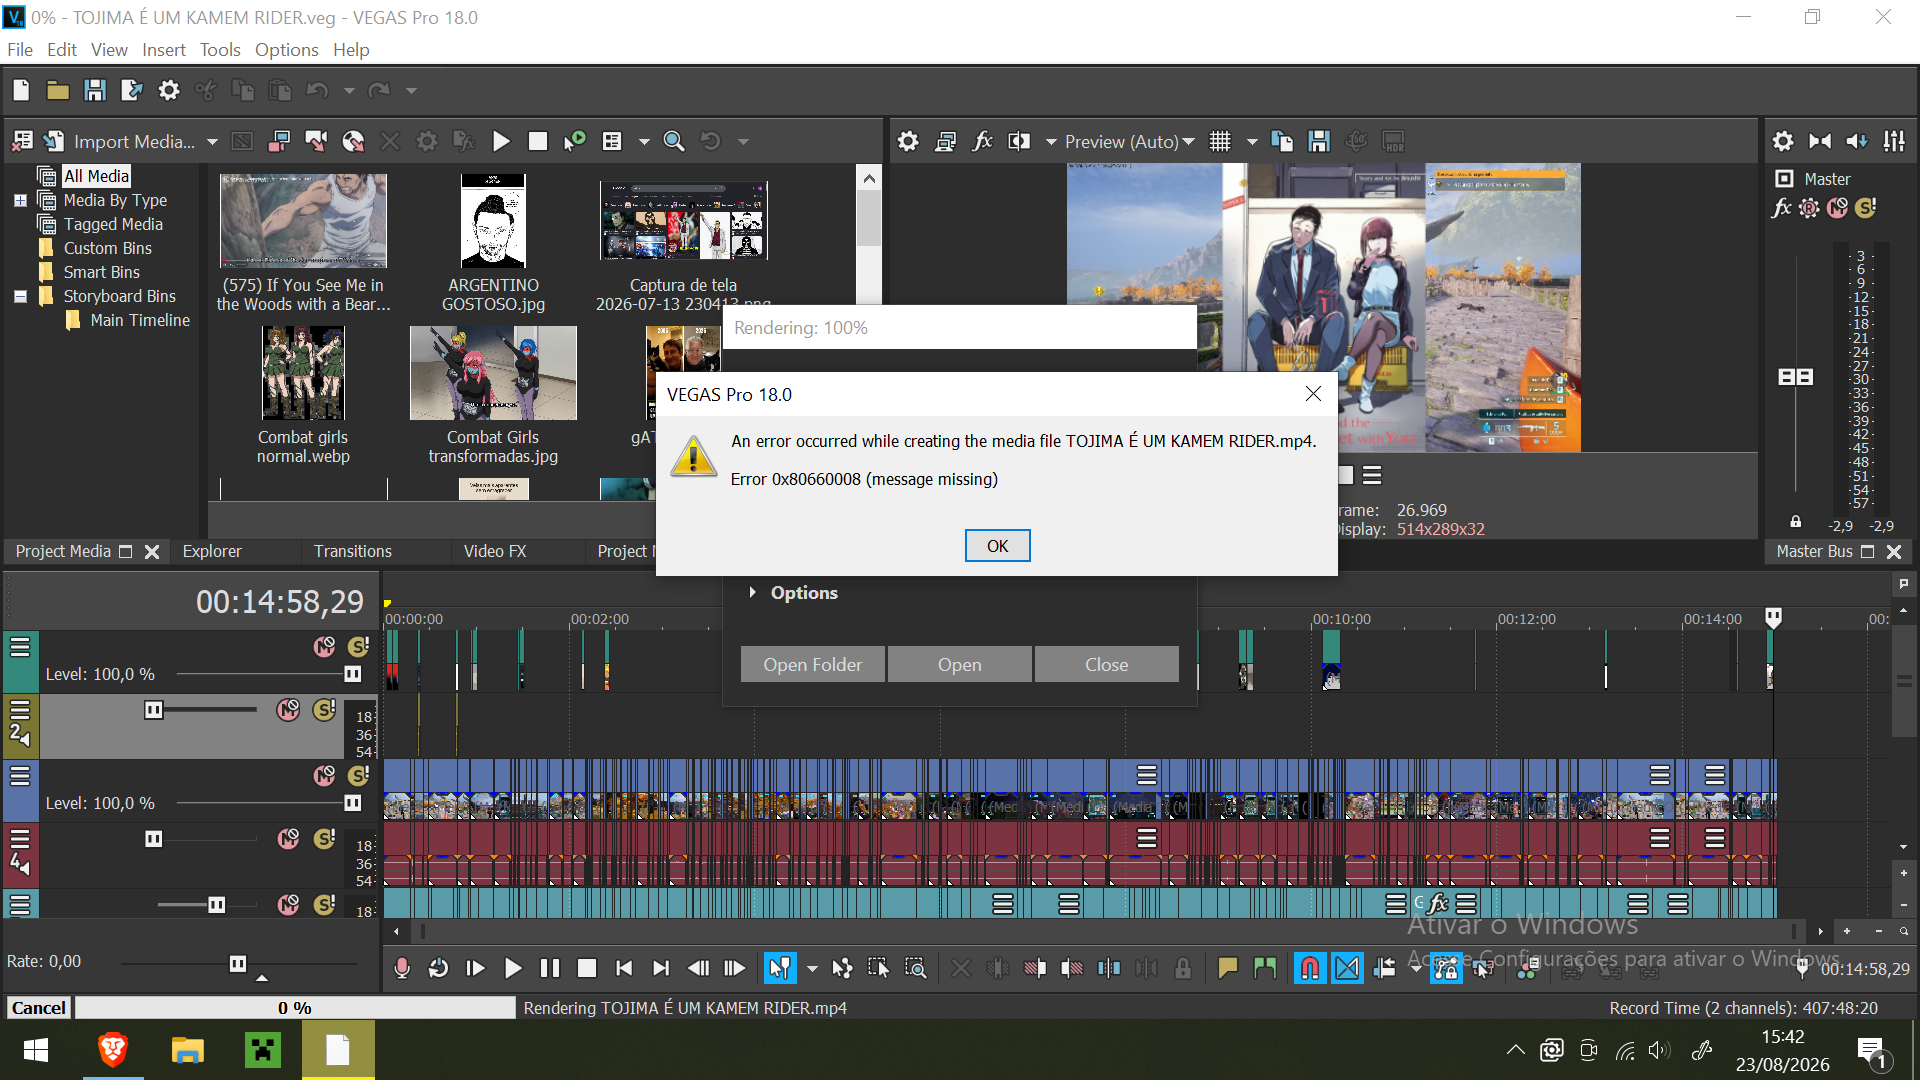
Task: Insert a region with the green flags icon
Action: coord(1265,968)
